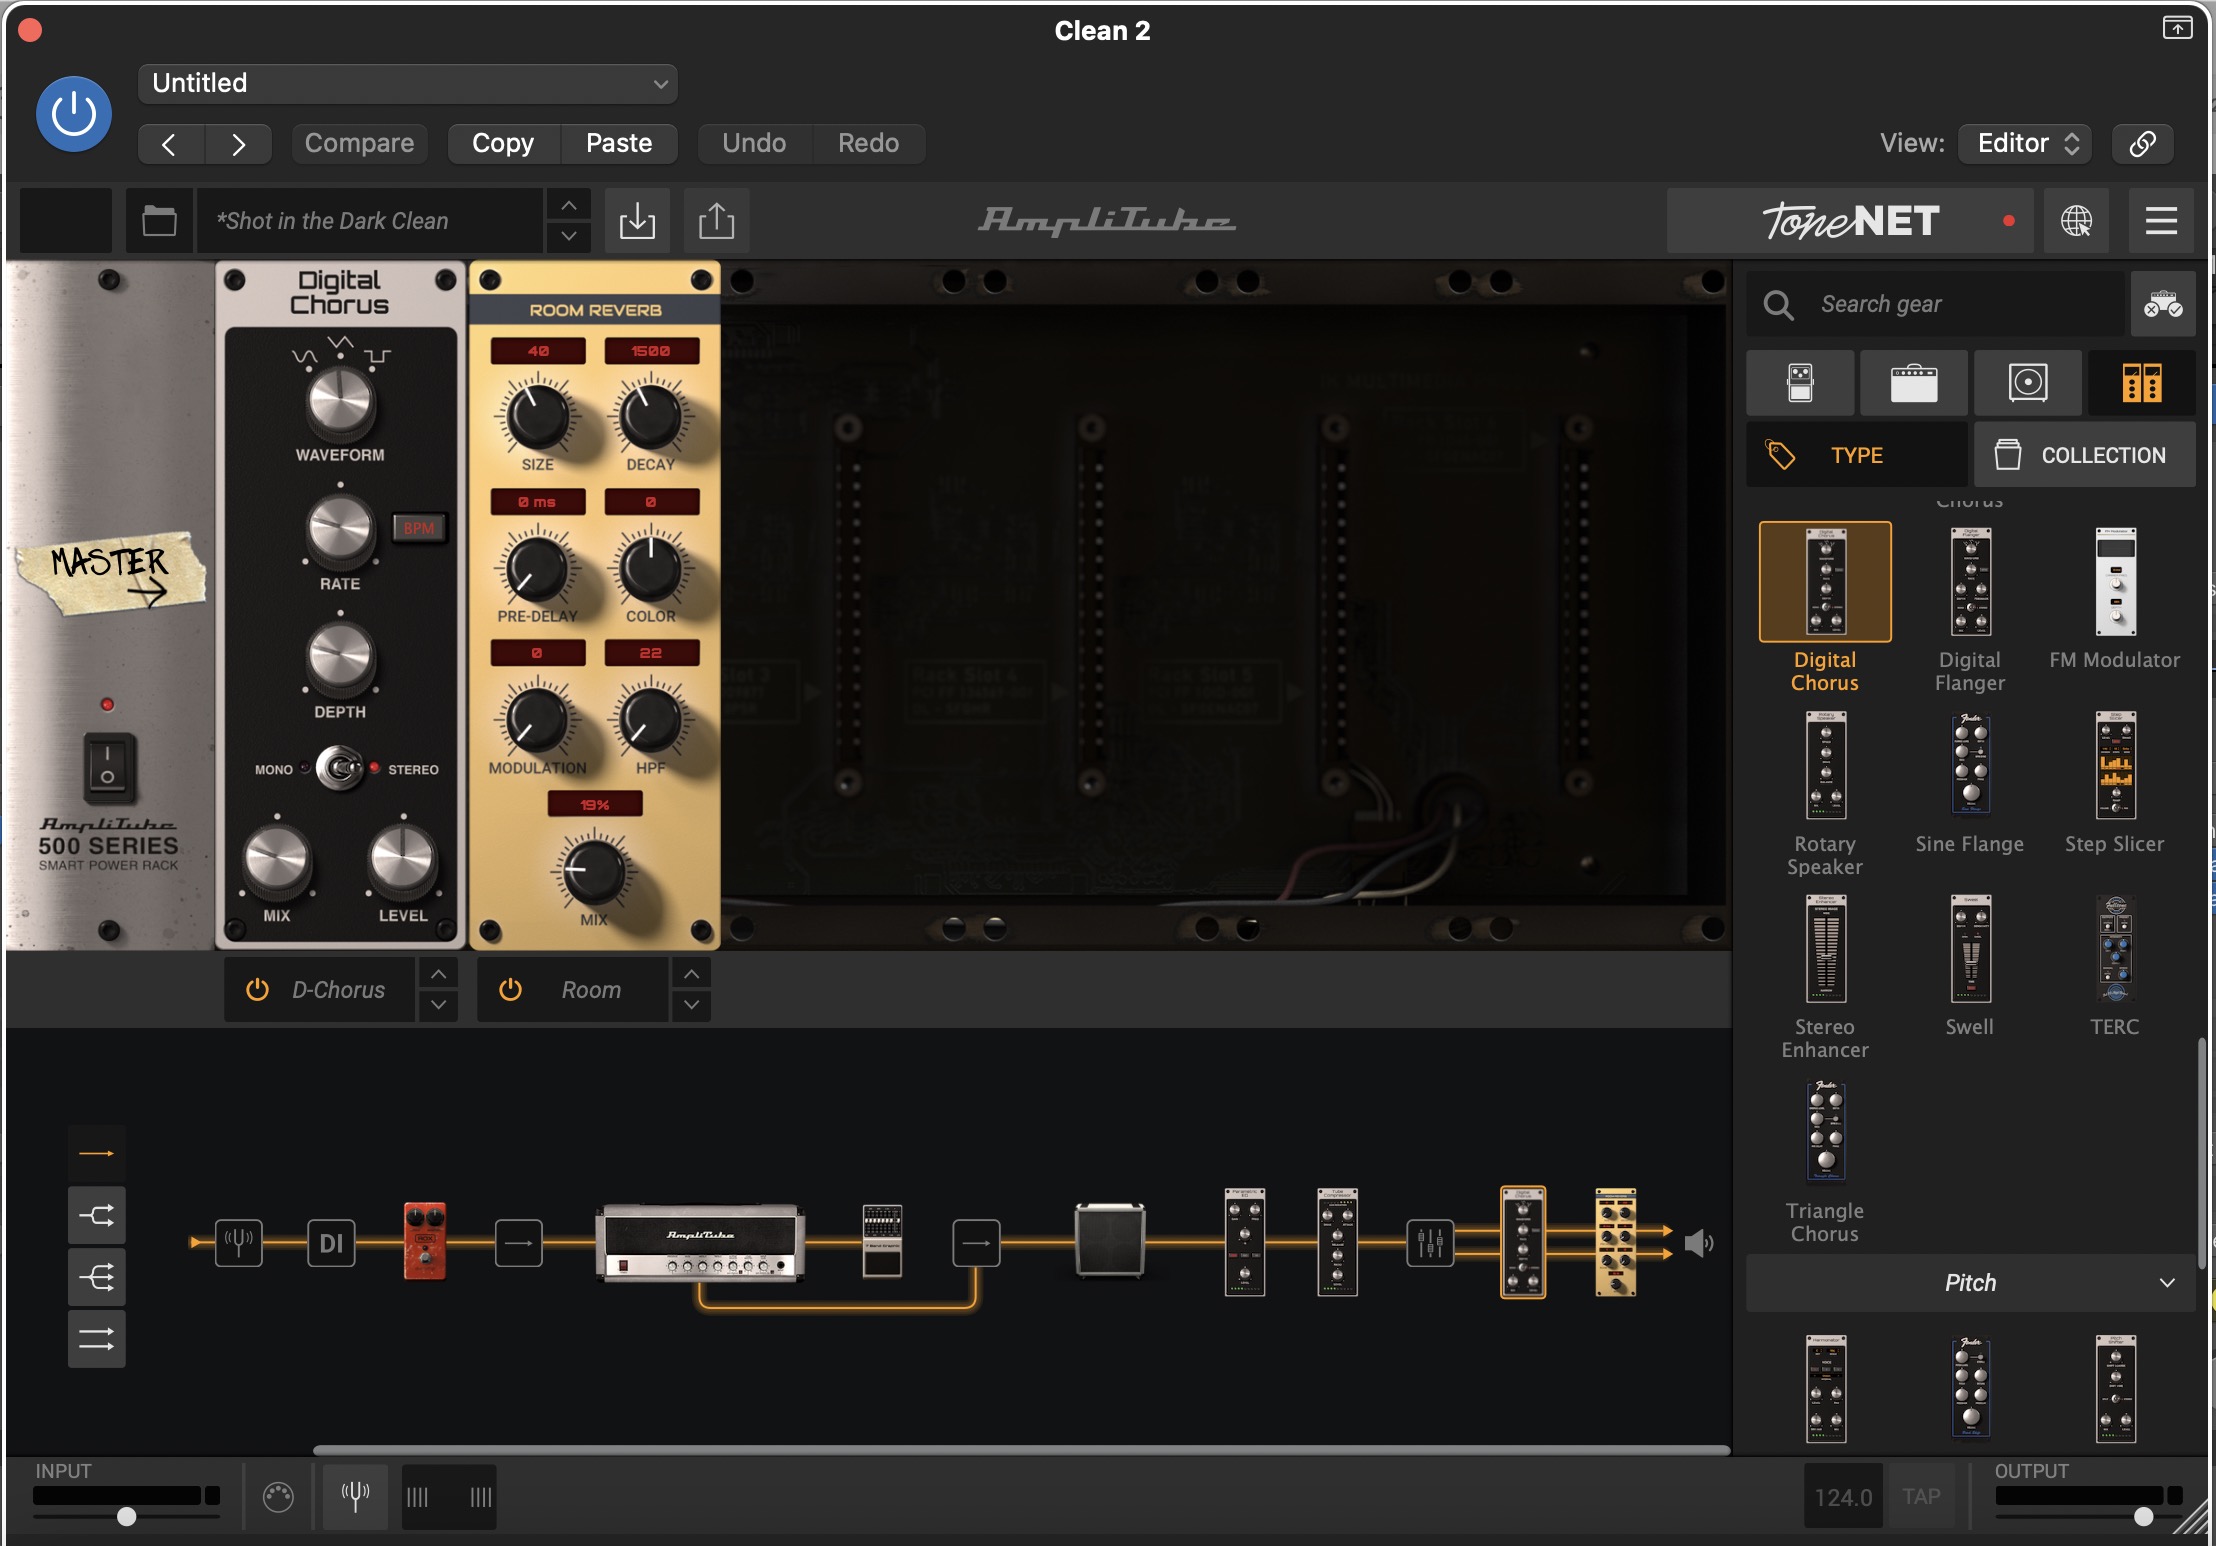Viewport: 2216px width, 1546px height.
Task: Show amplifiers gear category
Action: click(1914, 383)
